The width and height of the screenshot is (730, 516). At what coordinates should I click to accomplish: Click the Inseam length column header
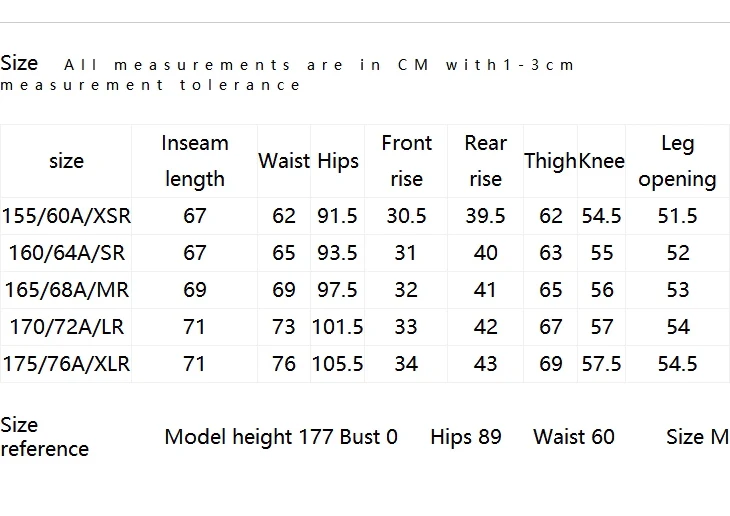pyautogui.click(x=195, y=161)
